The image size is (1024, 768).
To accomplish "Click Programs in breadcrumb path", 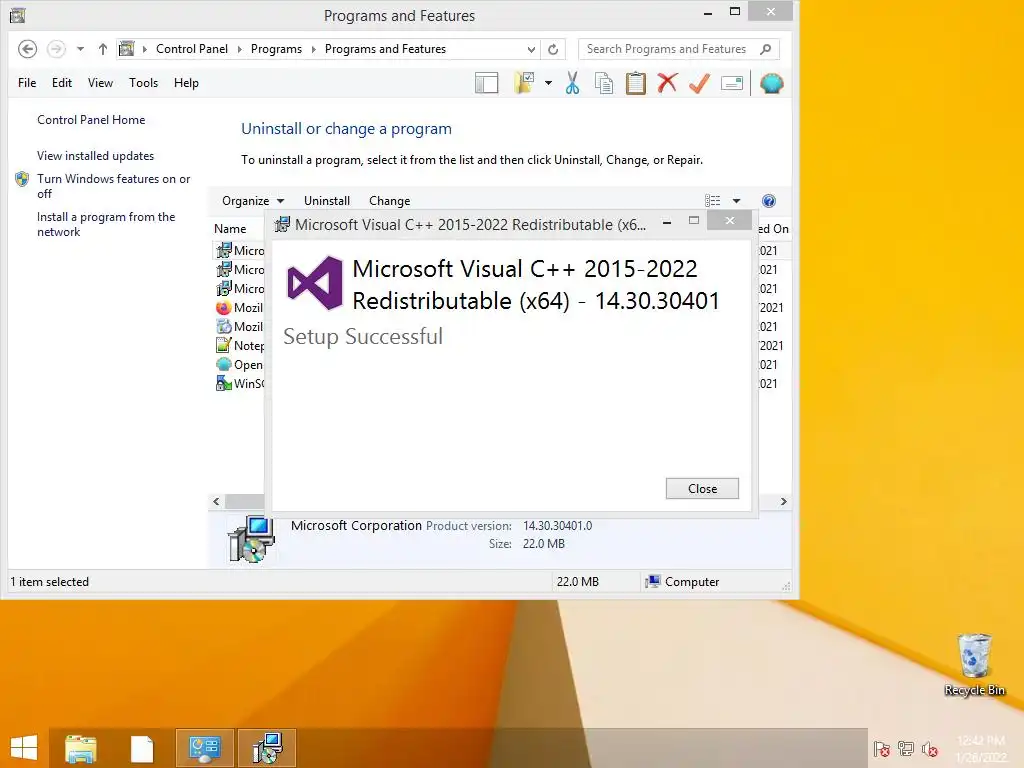I will tap(276, 49).
